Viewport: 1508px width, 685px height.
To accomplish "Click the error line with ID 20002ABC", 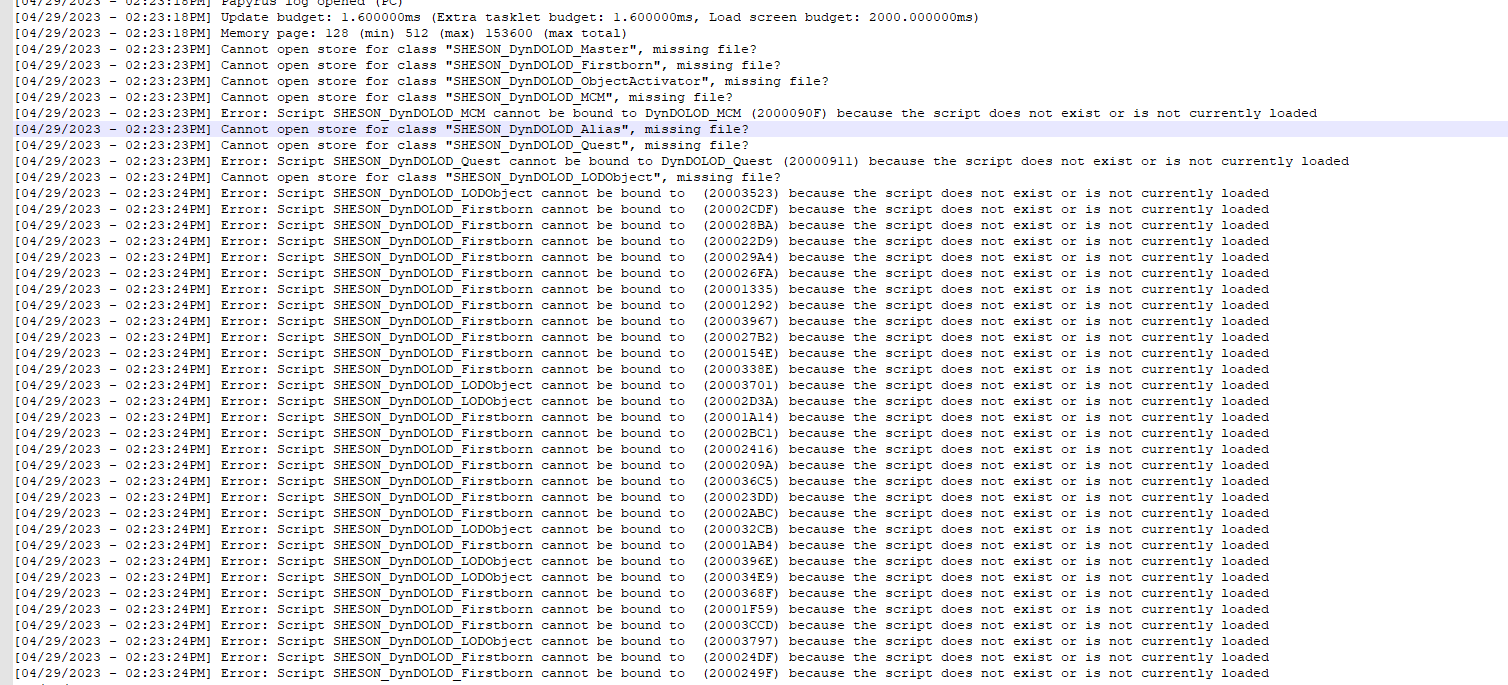I will 642,513.
